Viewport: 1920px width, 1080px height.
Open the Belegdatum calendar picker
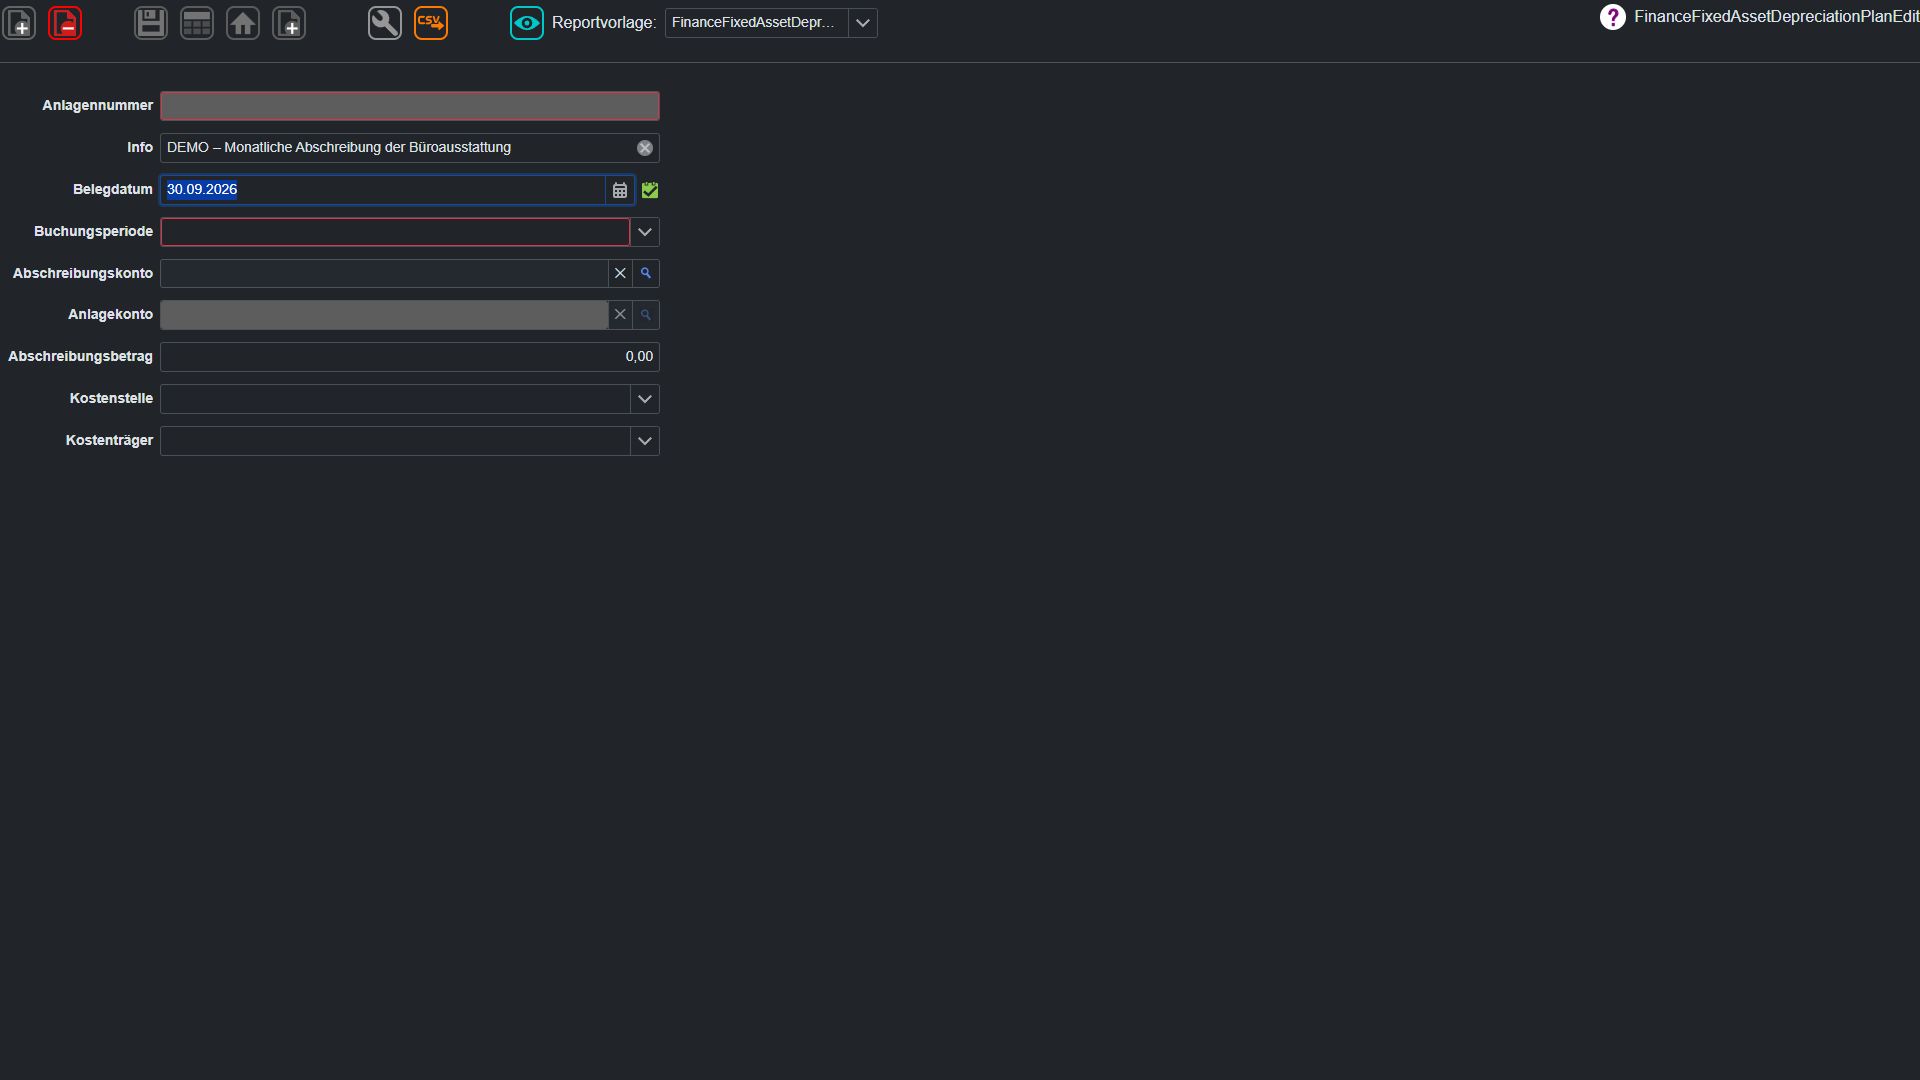pos(620,190)
